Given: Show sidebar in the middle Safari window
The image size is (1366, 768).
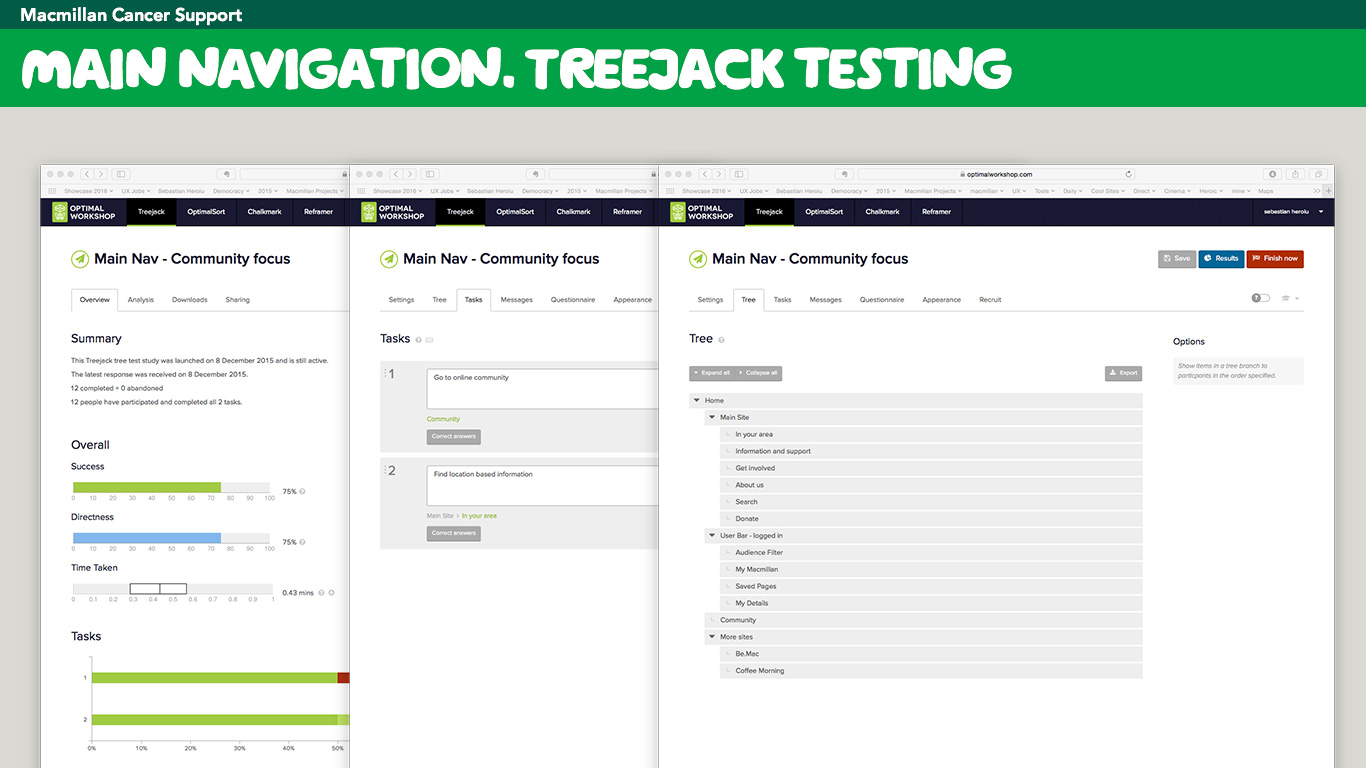Looking at the screenshot, I should point(430,174).
